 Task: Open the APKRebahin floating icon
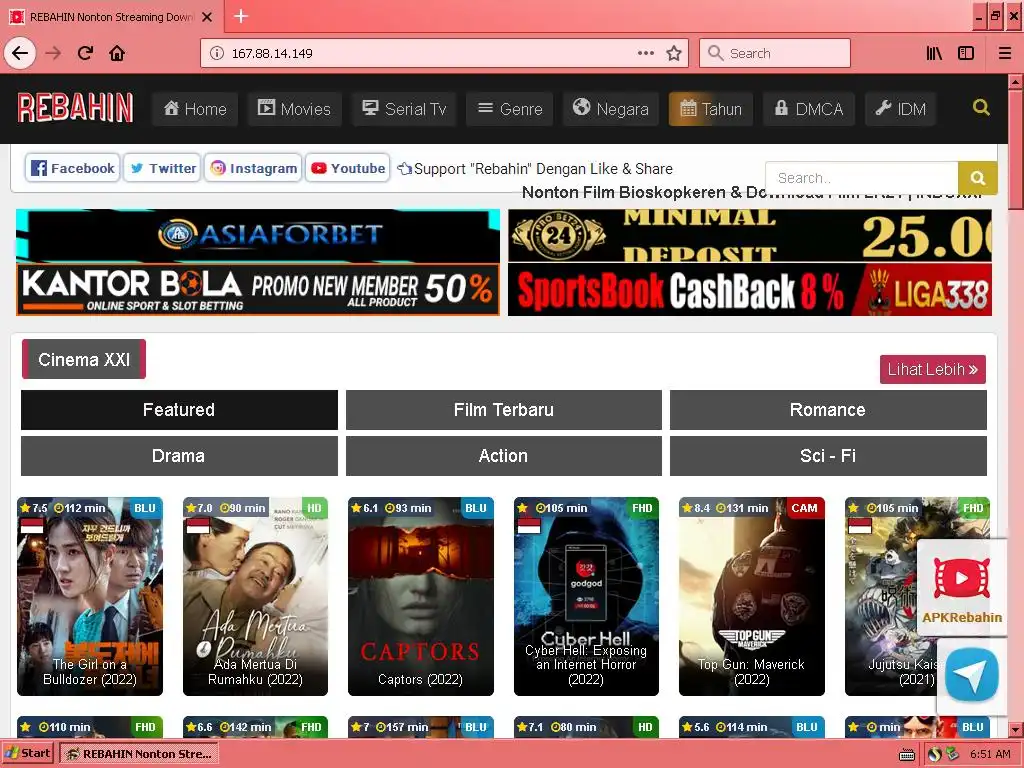(961, 588)
